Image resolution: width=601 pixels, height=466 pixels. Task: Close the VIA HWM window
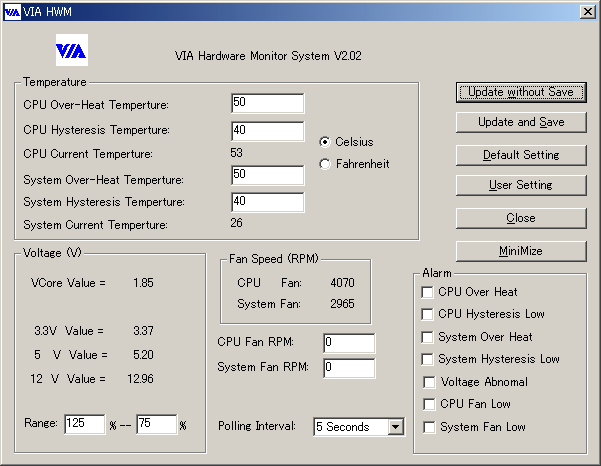588,12
